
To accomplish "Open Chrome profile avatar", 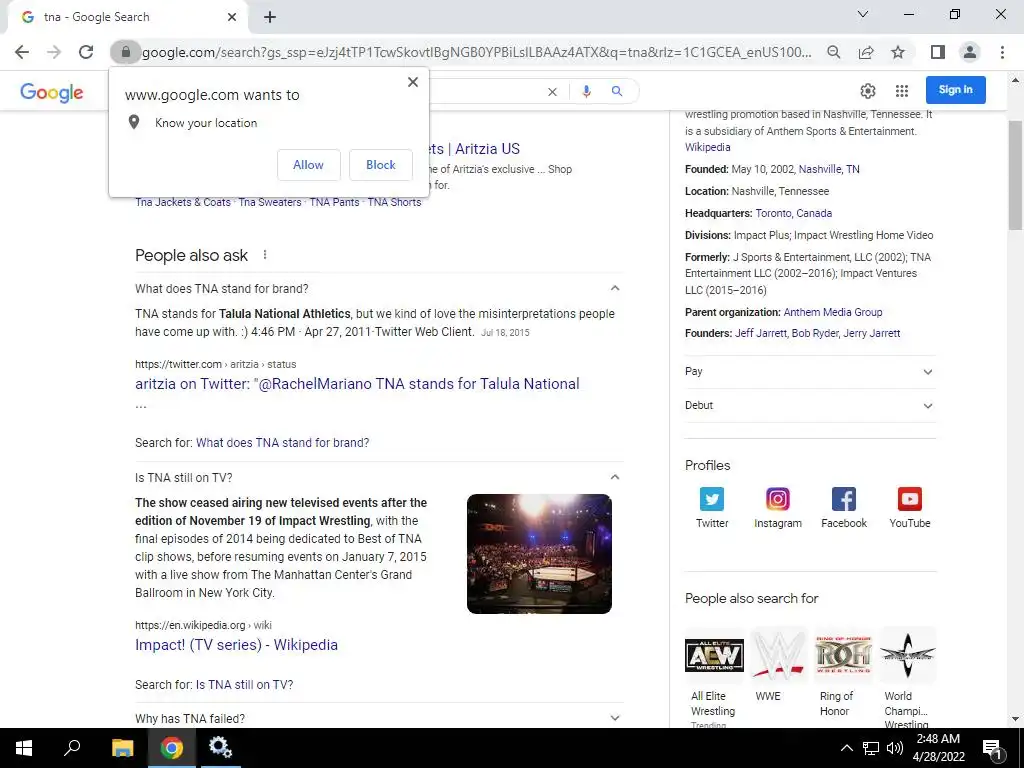I will coord(970,52).
